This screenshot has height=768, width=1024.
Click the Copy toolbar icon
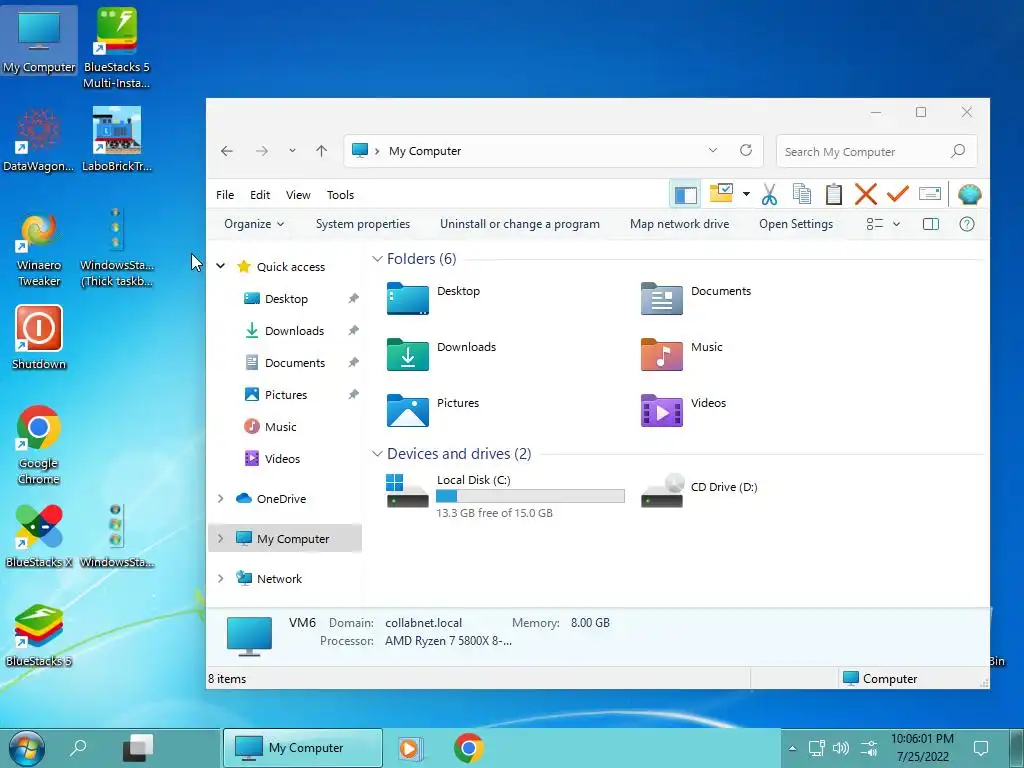pos(801,194)
